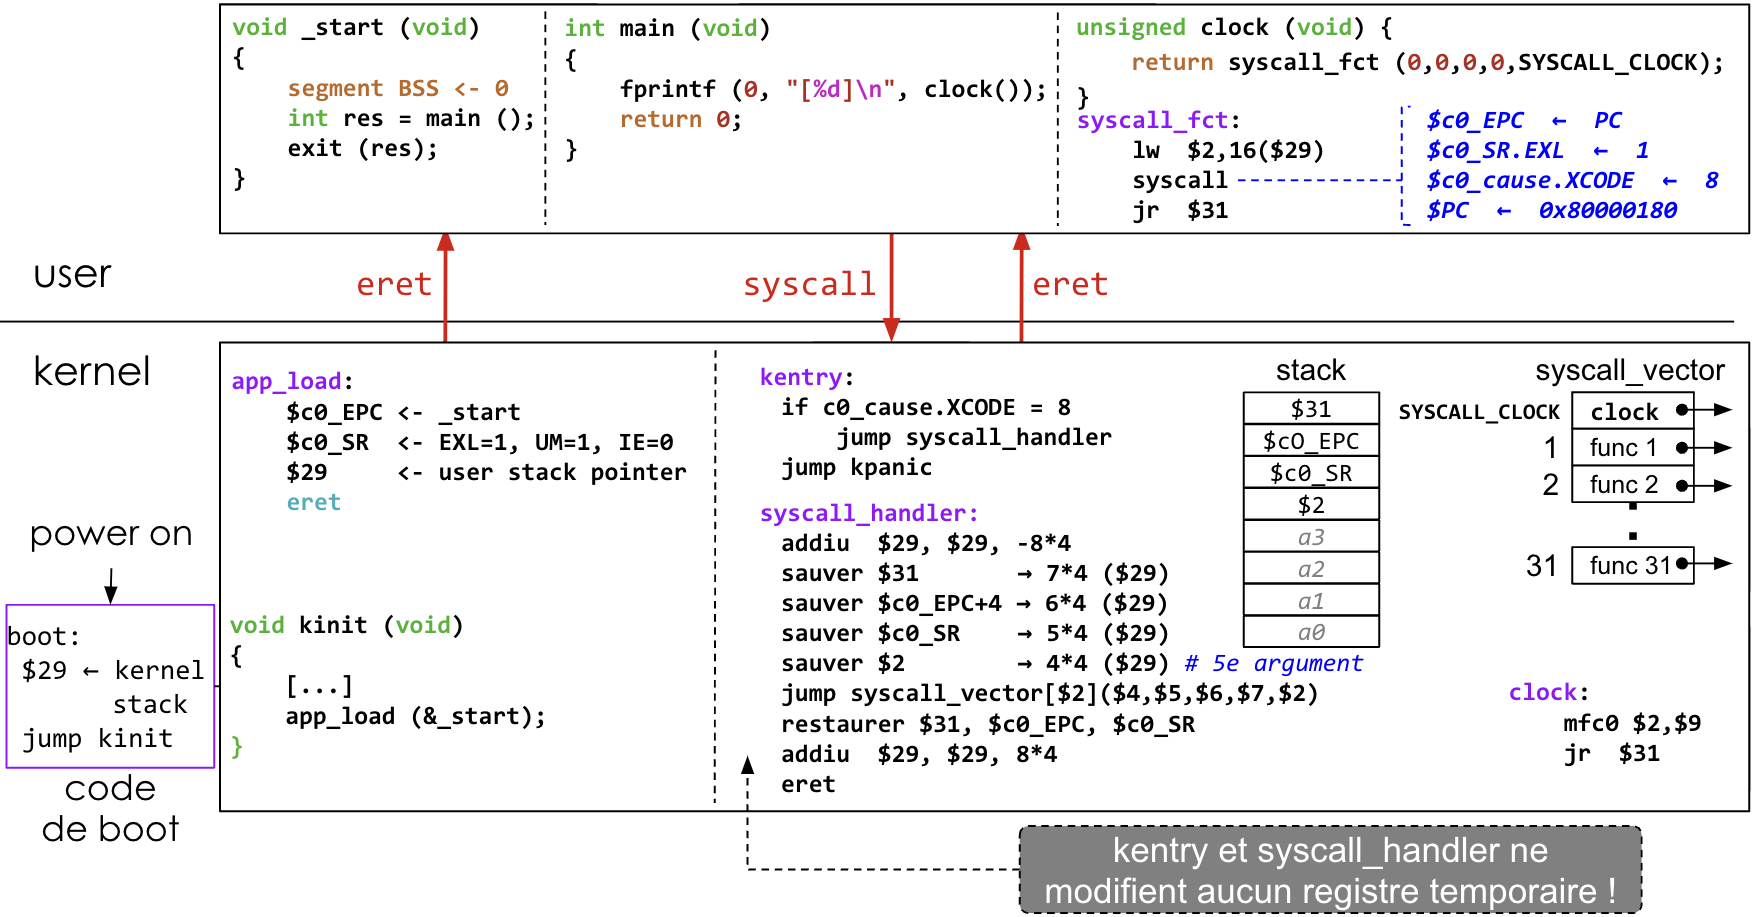Click '$c0_SR.EXL ← 1' annotation

coord(1538,151)
